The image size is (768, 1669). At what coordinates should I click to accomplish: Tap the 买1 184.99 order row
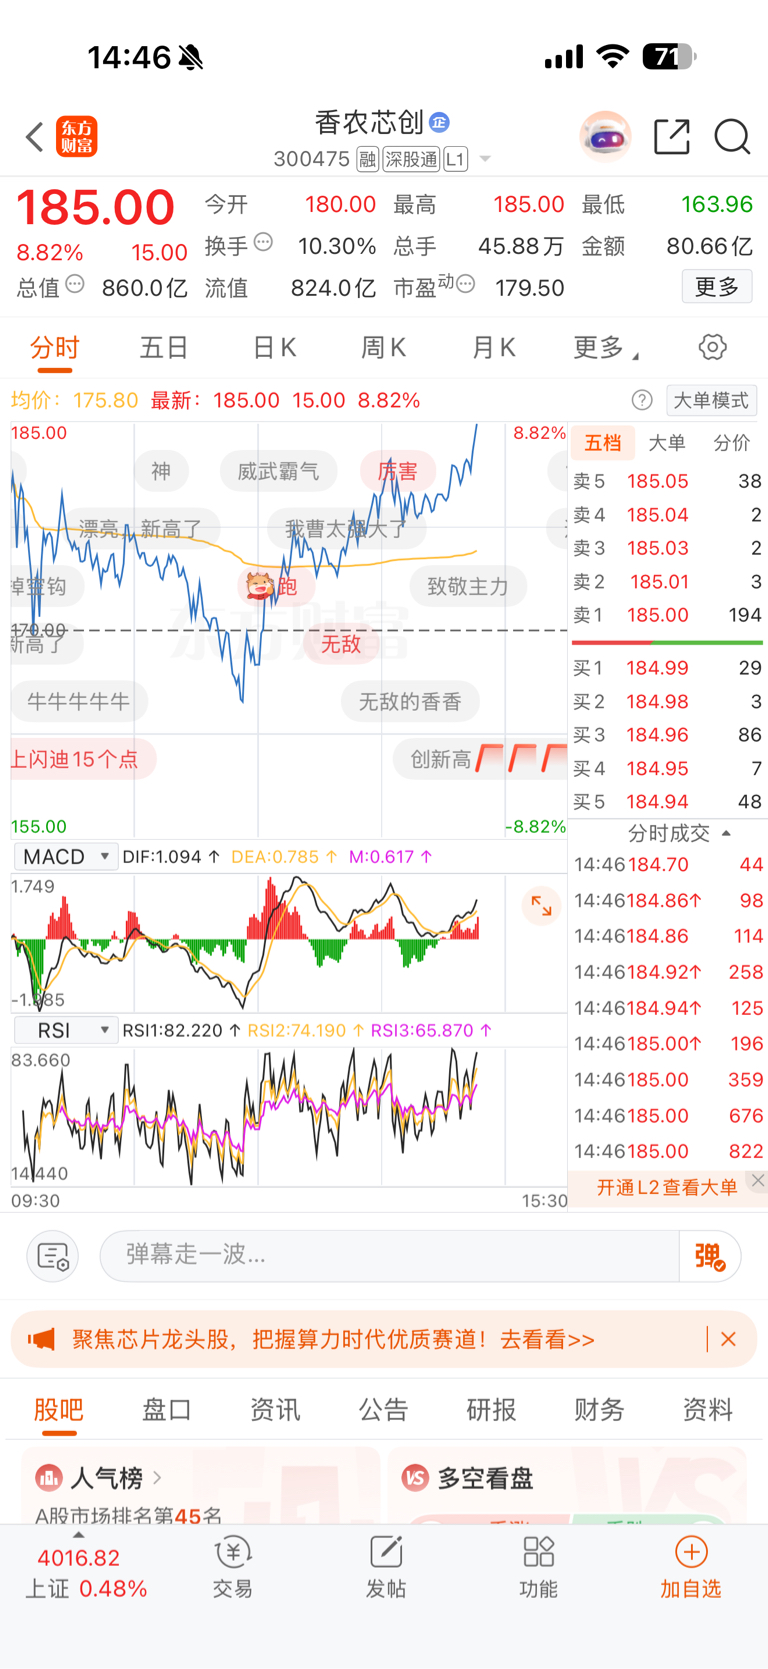(667, 668)
